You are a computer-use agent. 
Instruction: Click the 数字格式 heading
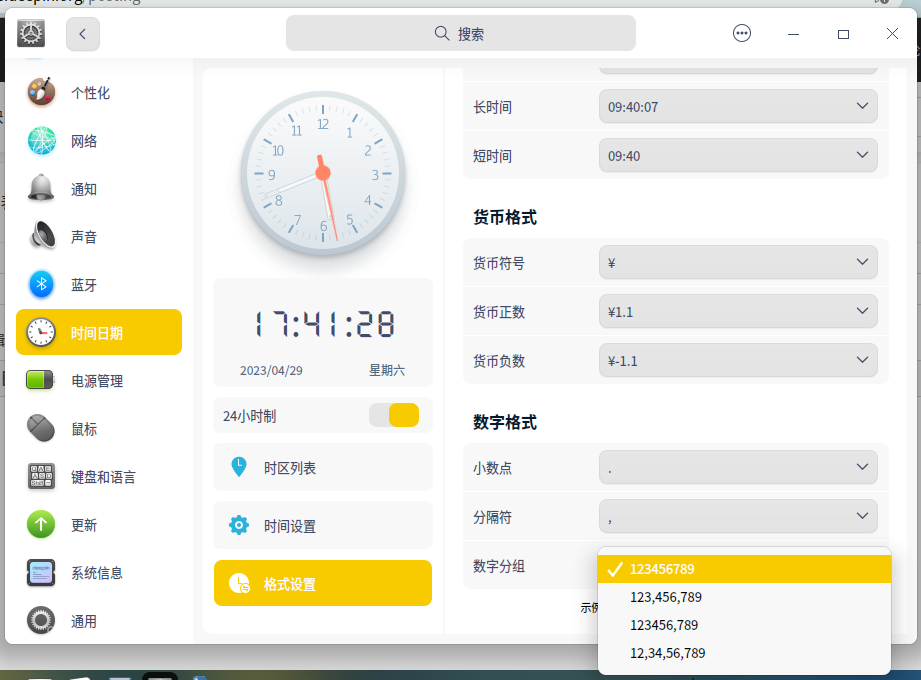tap(505, 422)
